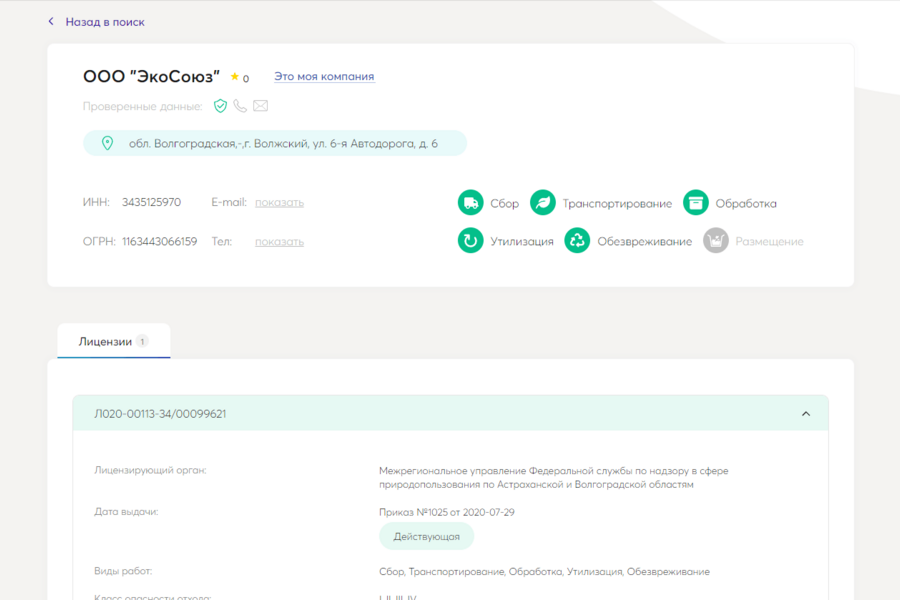Image resolution: width=900 pixels, height=600 pixels.
Task: Open the 'Это моя компания' link
Action: coord(324,76)
